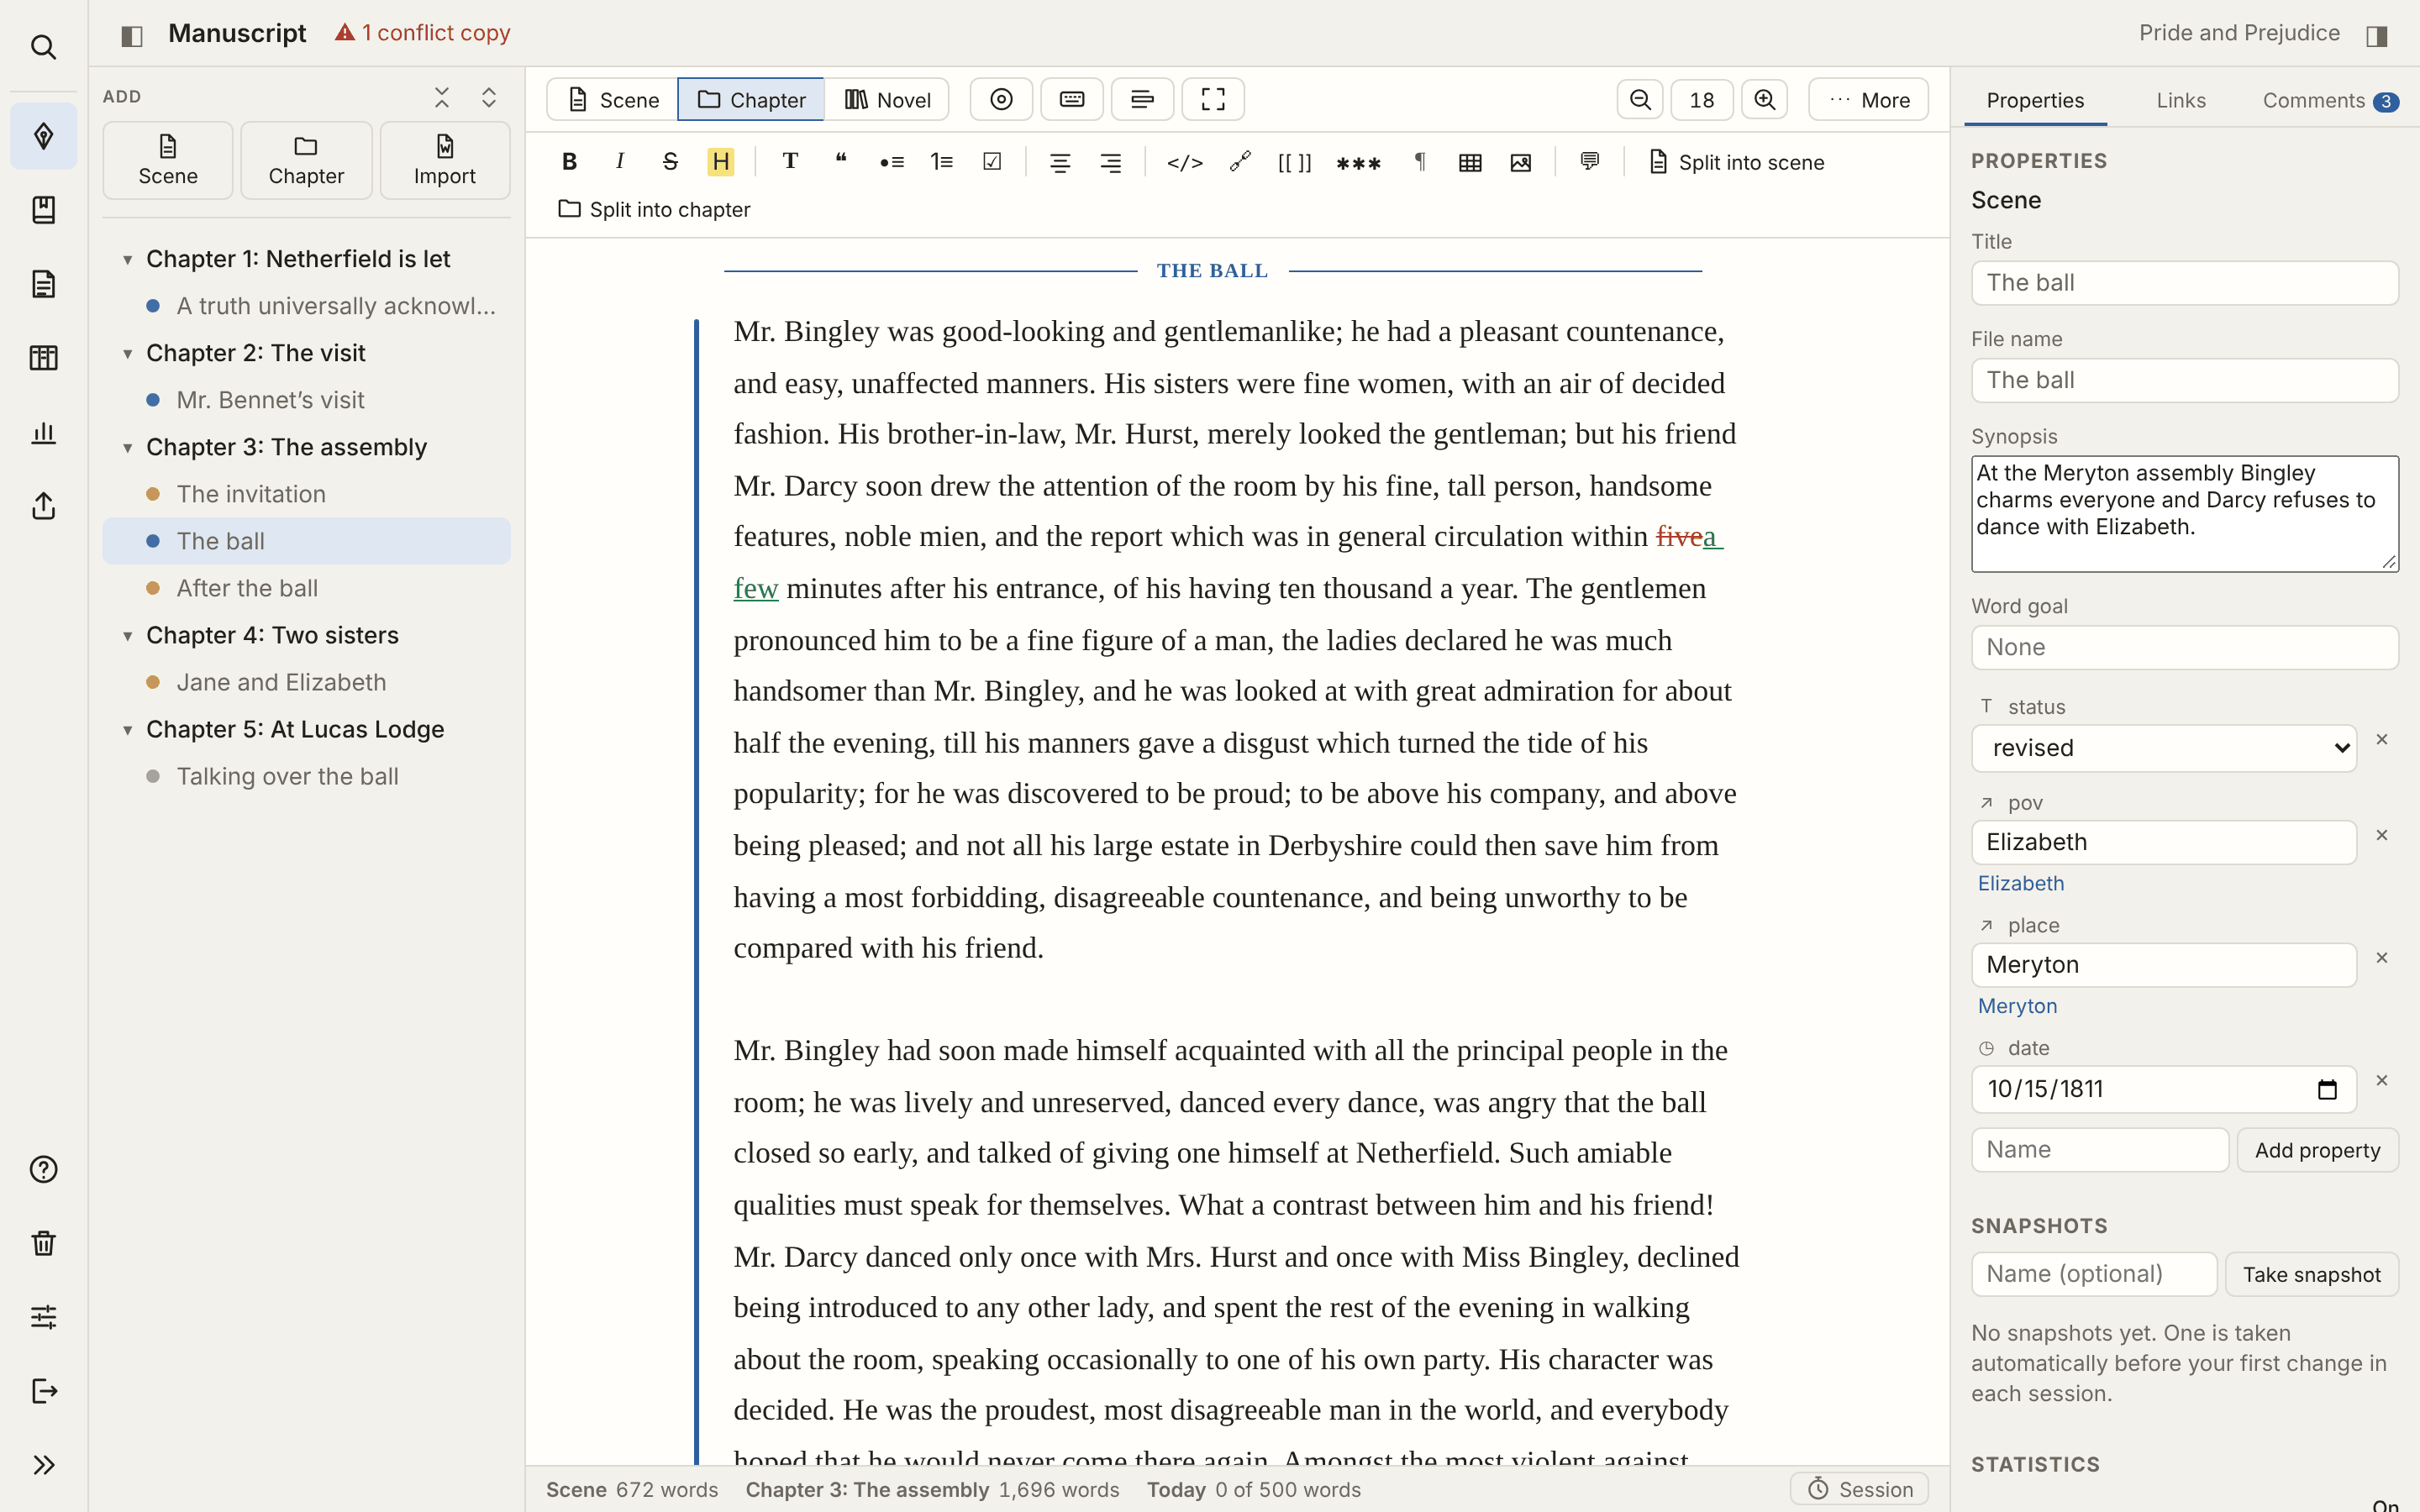
Task: Apply italic formatting
Action: (x=620, y=162)
